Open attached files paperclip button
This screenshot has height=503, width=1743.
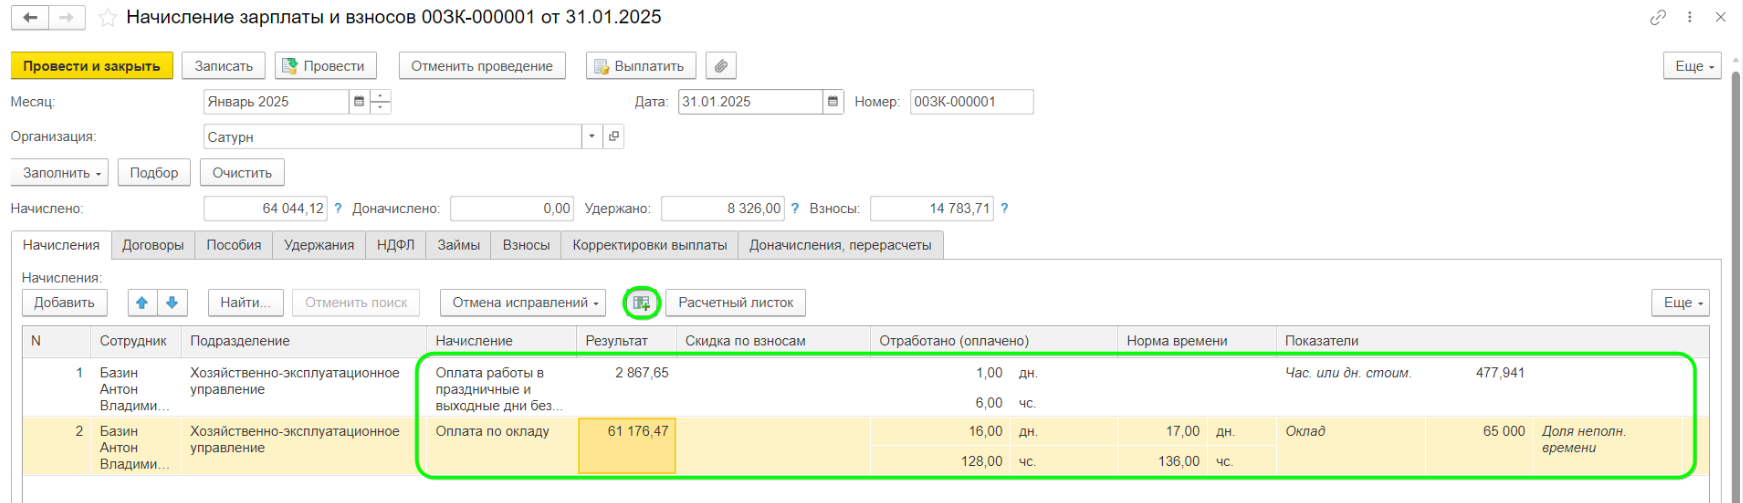tap(721, 66)
